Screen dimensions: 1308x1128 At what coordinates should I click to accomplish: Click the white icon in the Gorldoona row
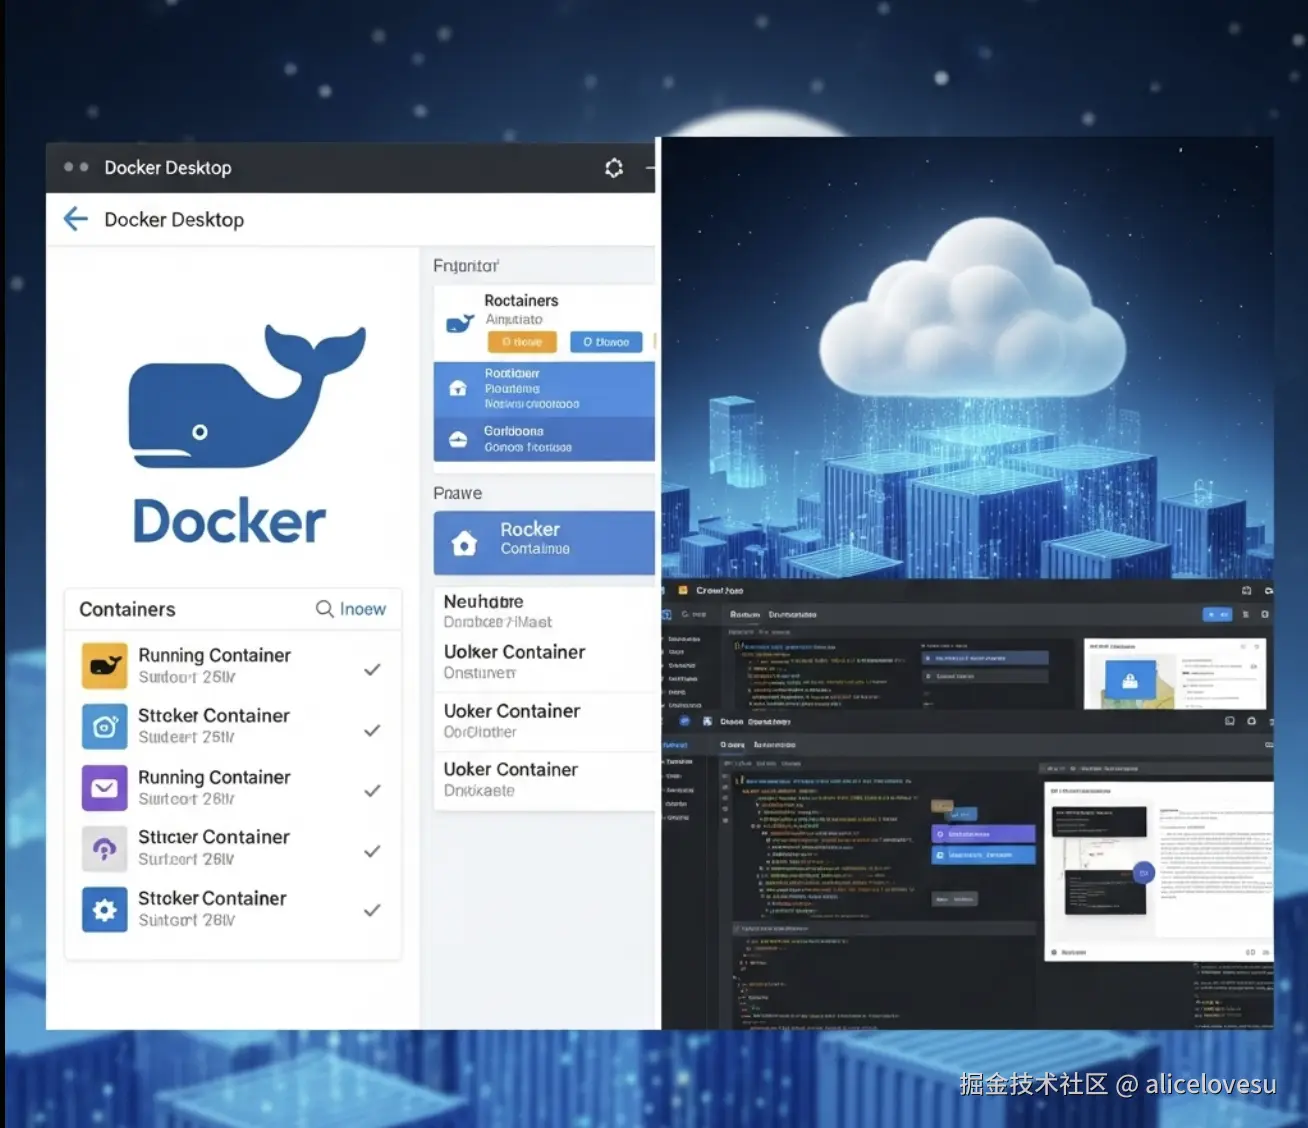point(458,439)
